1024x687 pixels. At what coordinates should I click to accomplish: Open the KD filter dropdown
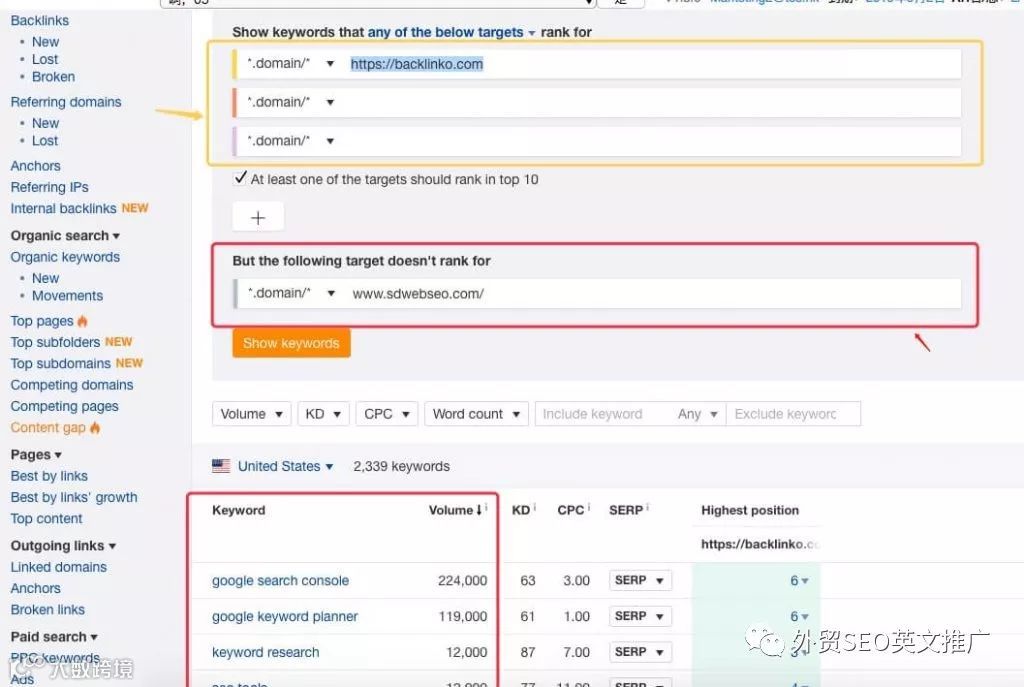(323, 414)
